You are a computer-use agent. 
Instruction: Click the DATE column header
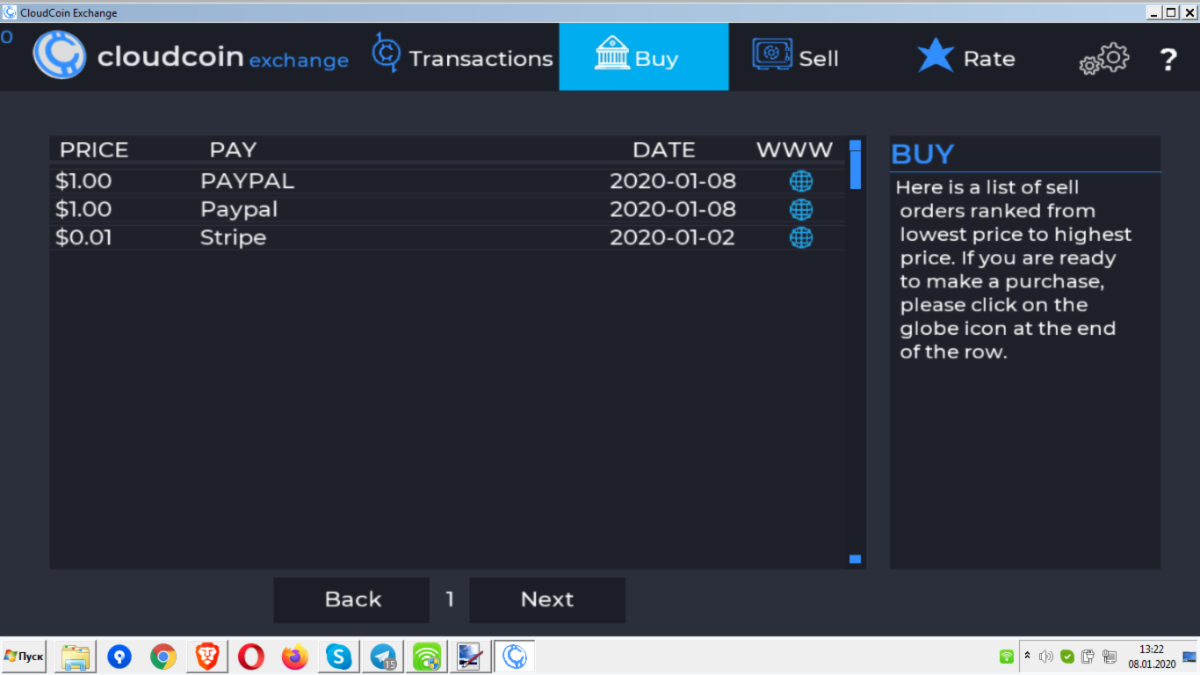click(664, 150)
